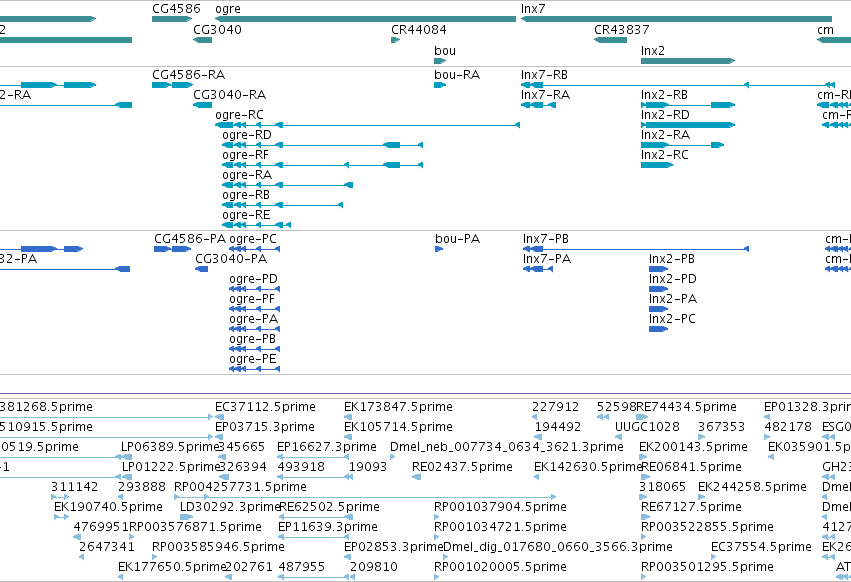Click EST LD30292.3prime
Viewport: 851px width, 582px height.
coord(230,507)
